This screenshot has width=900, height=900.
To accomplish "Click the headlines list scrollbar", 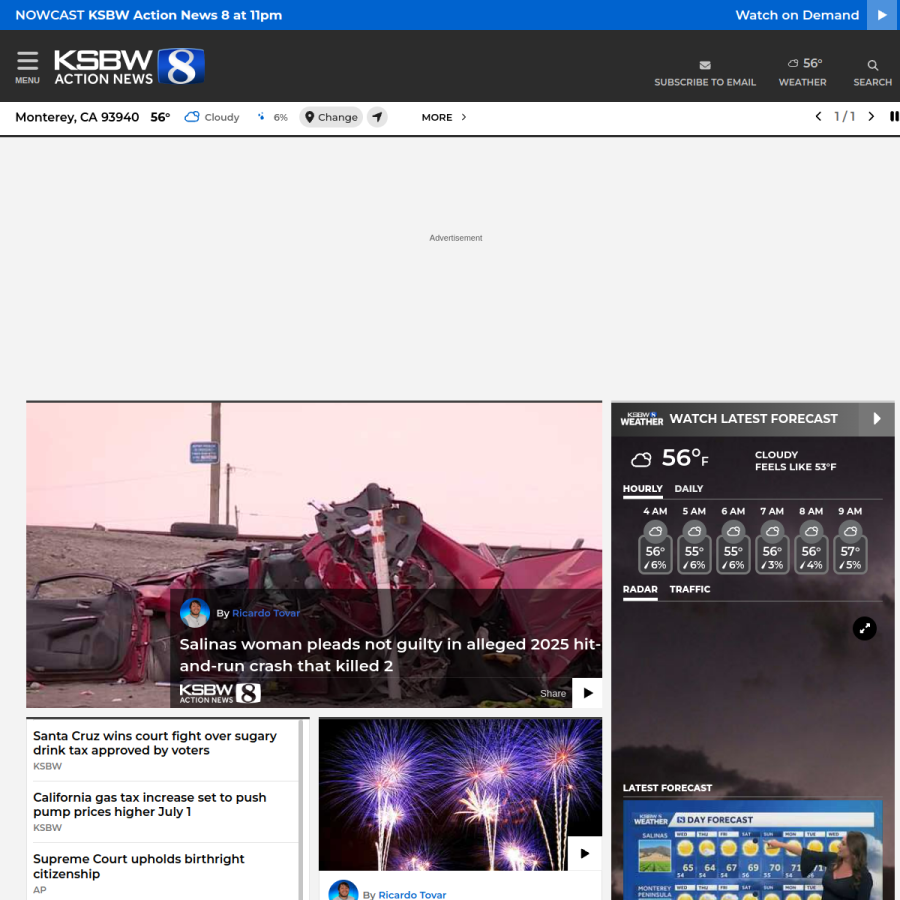I will (301, 809).
